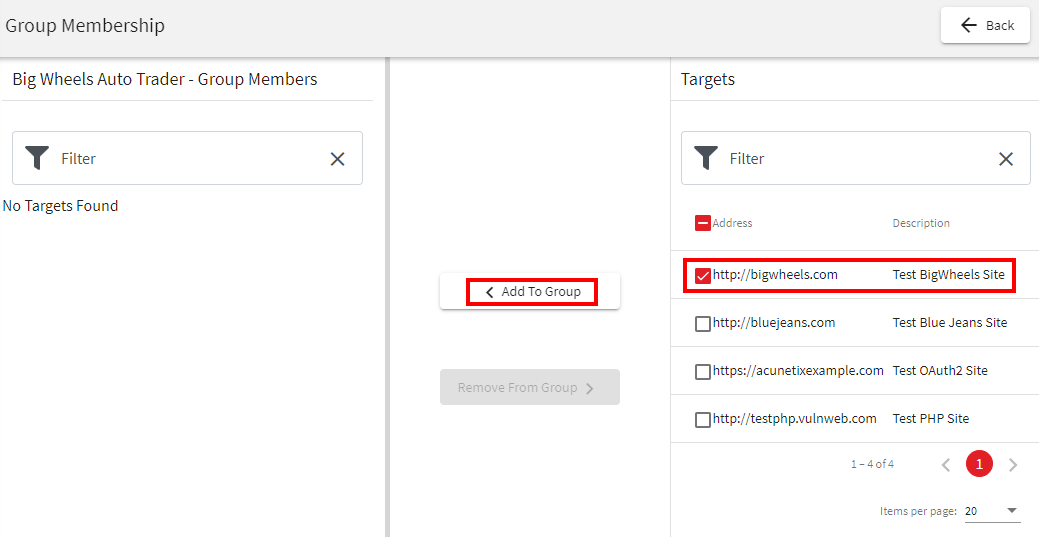Select the http://testphp.vulnweb.com checkbox
This screenshot has width=1039, height=537.
703,420
